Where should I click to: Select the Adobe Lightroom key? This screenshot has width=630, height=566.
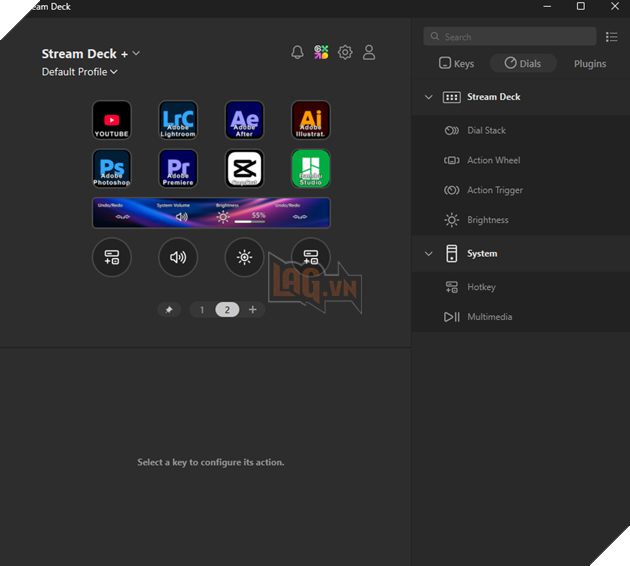[x=178, y=120]
